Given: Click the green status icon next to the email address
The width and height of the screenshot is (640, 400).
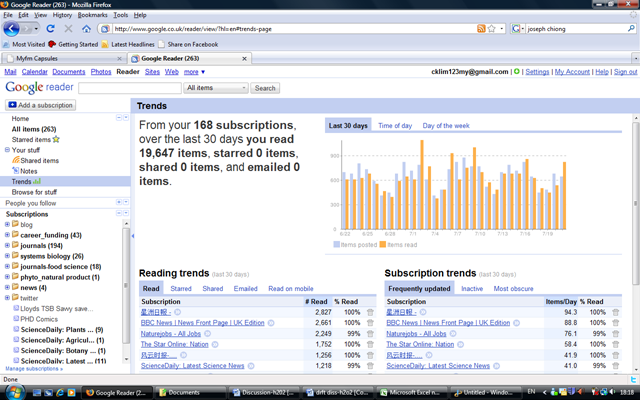Looking at the screenshot, I should 516,71.
